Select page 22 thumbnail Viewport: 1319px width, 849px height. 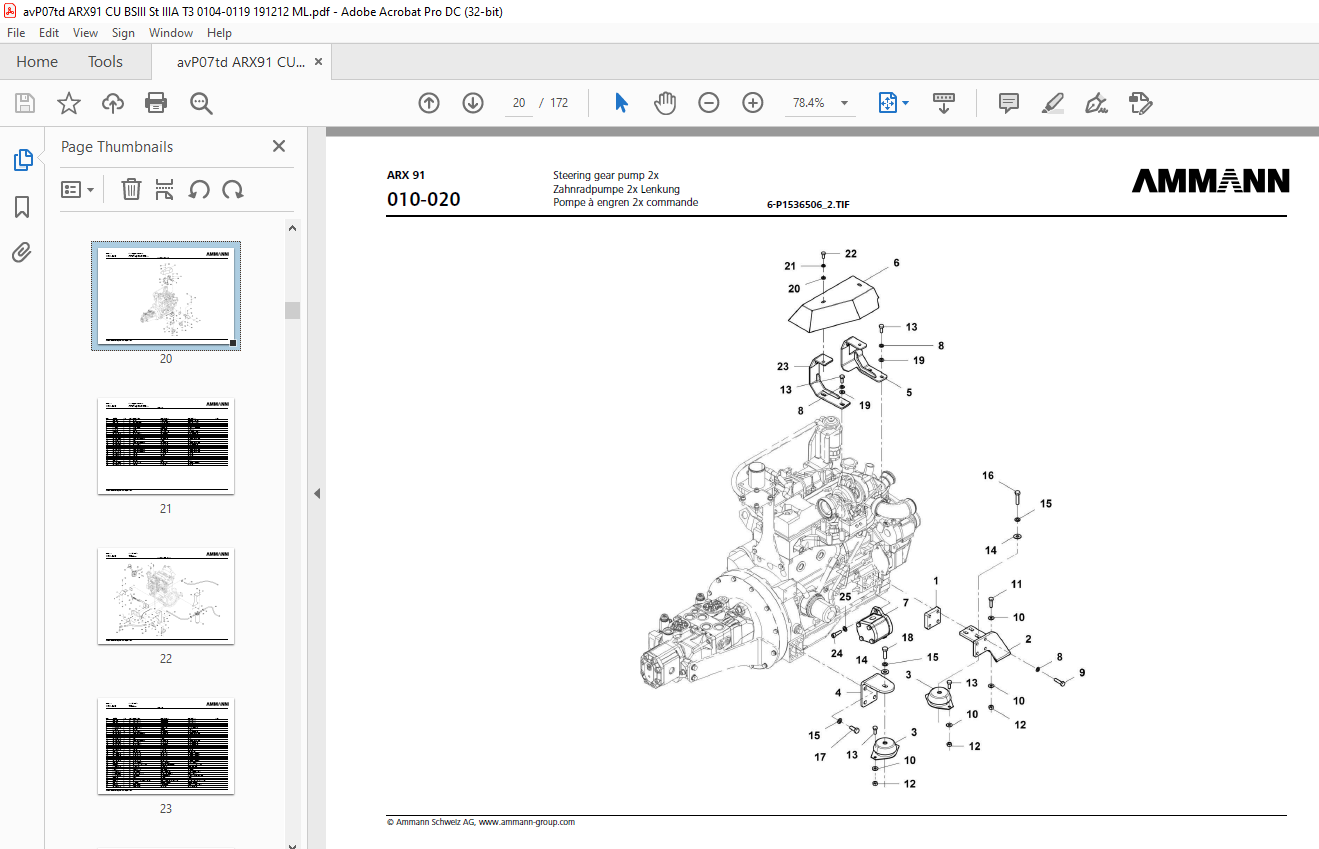point(165,596)
